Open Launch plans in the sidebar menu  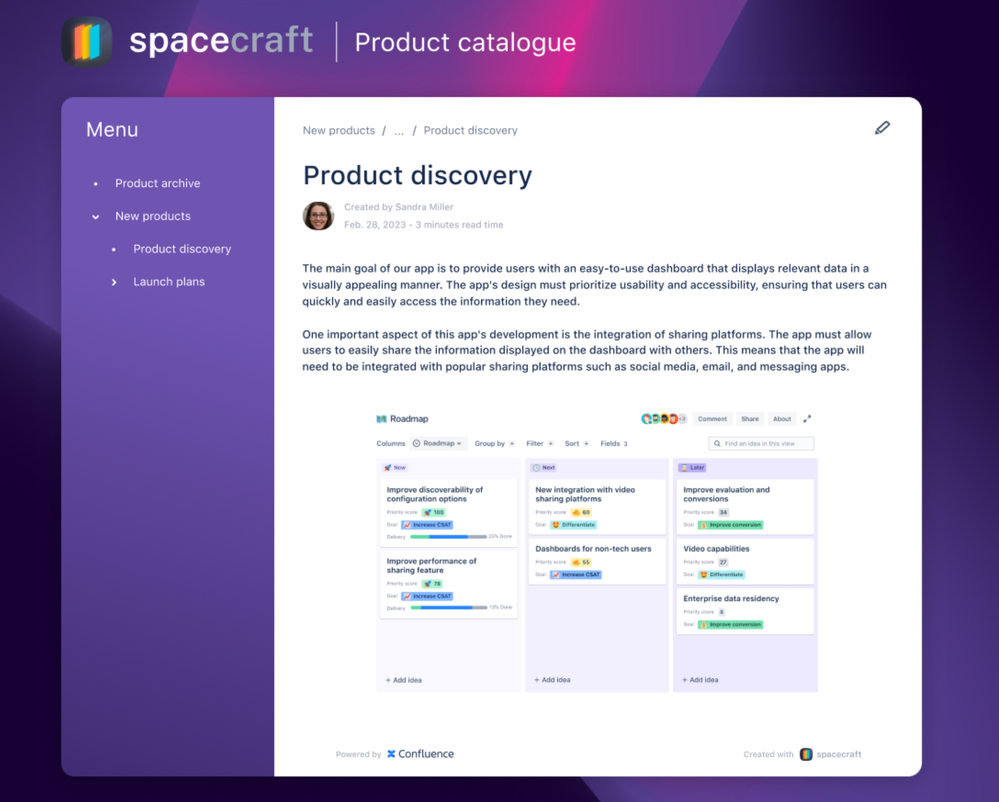point(169,282)
